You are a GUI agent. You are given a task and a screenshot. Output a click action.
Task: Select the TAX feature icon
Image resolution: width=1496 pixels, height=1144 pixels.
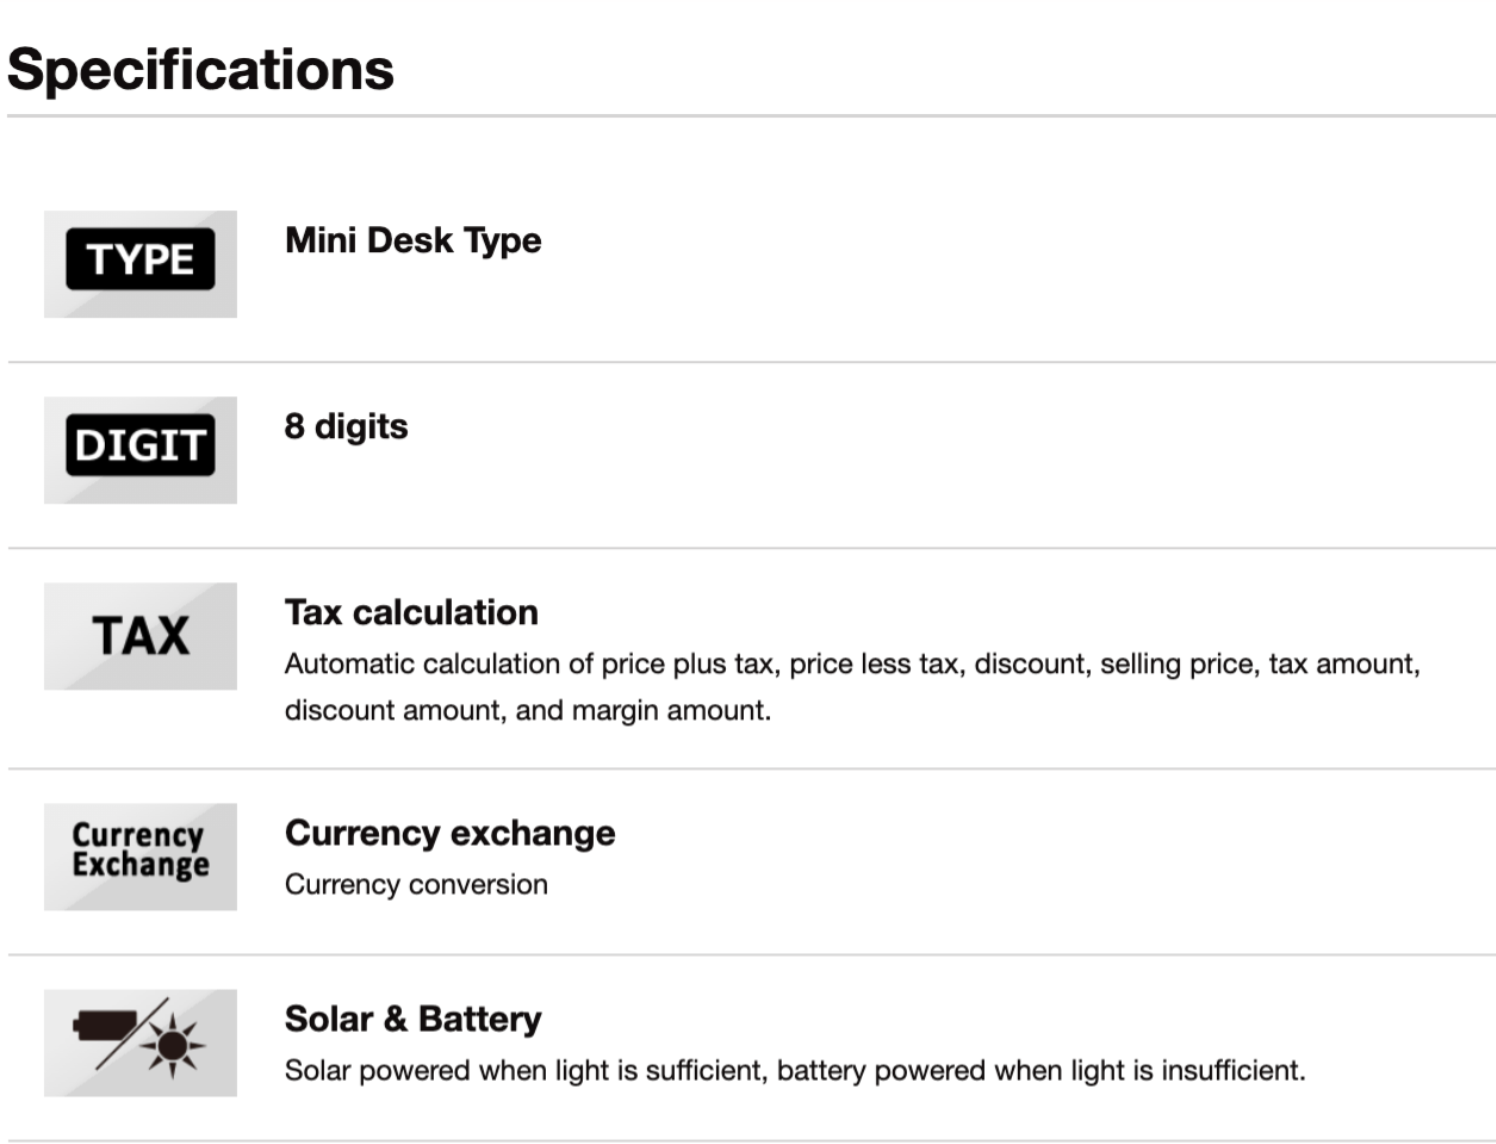(x=140, y=636)
